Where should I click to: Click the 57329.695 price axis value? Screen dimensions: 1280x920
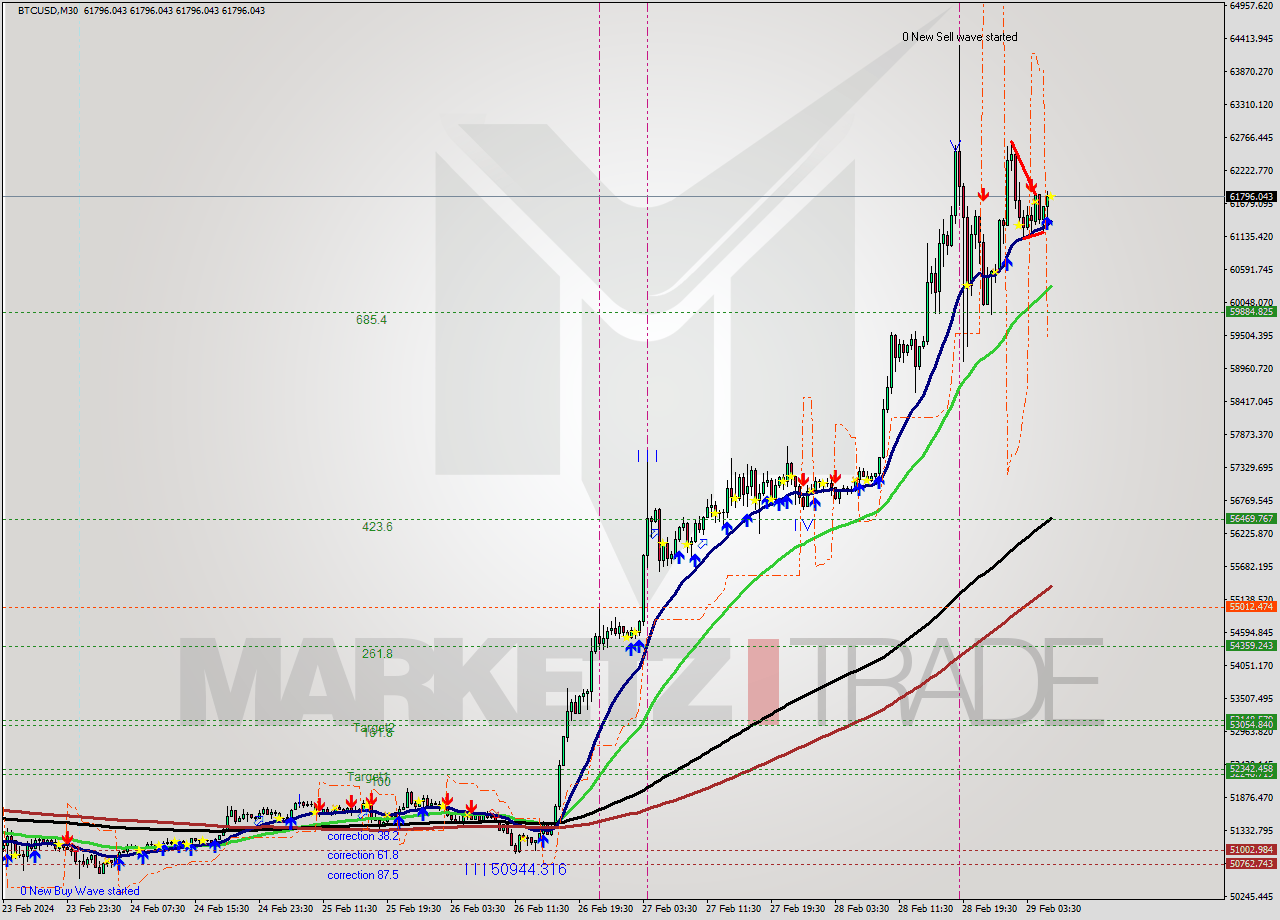click(1251, 468)
